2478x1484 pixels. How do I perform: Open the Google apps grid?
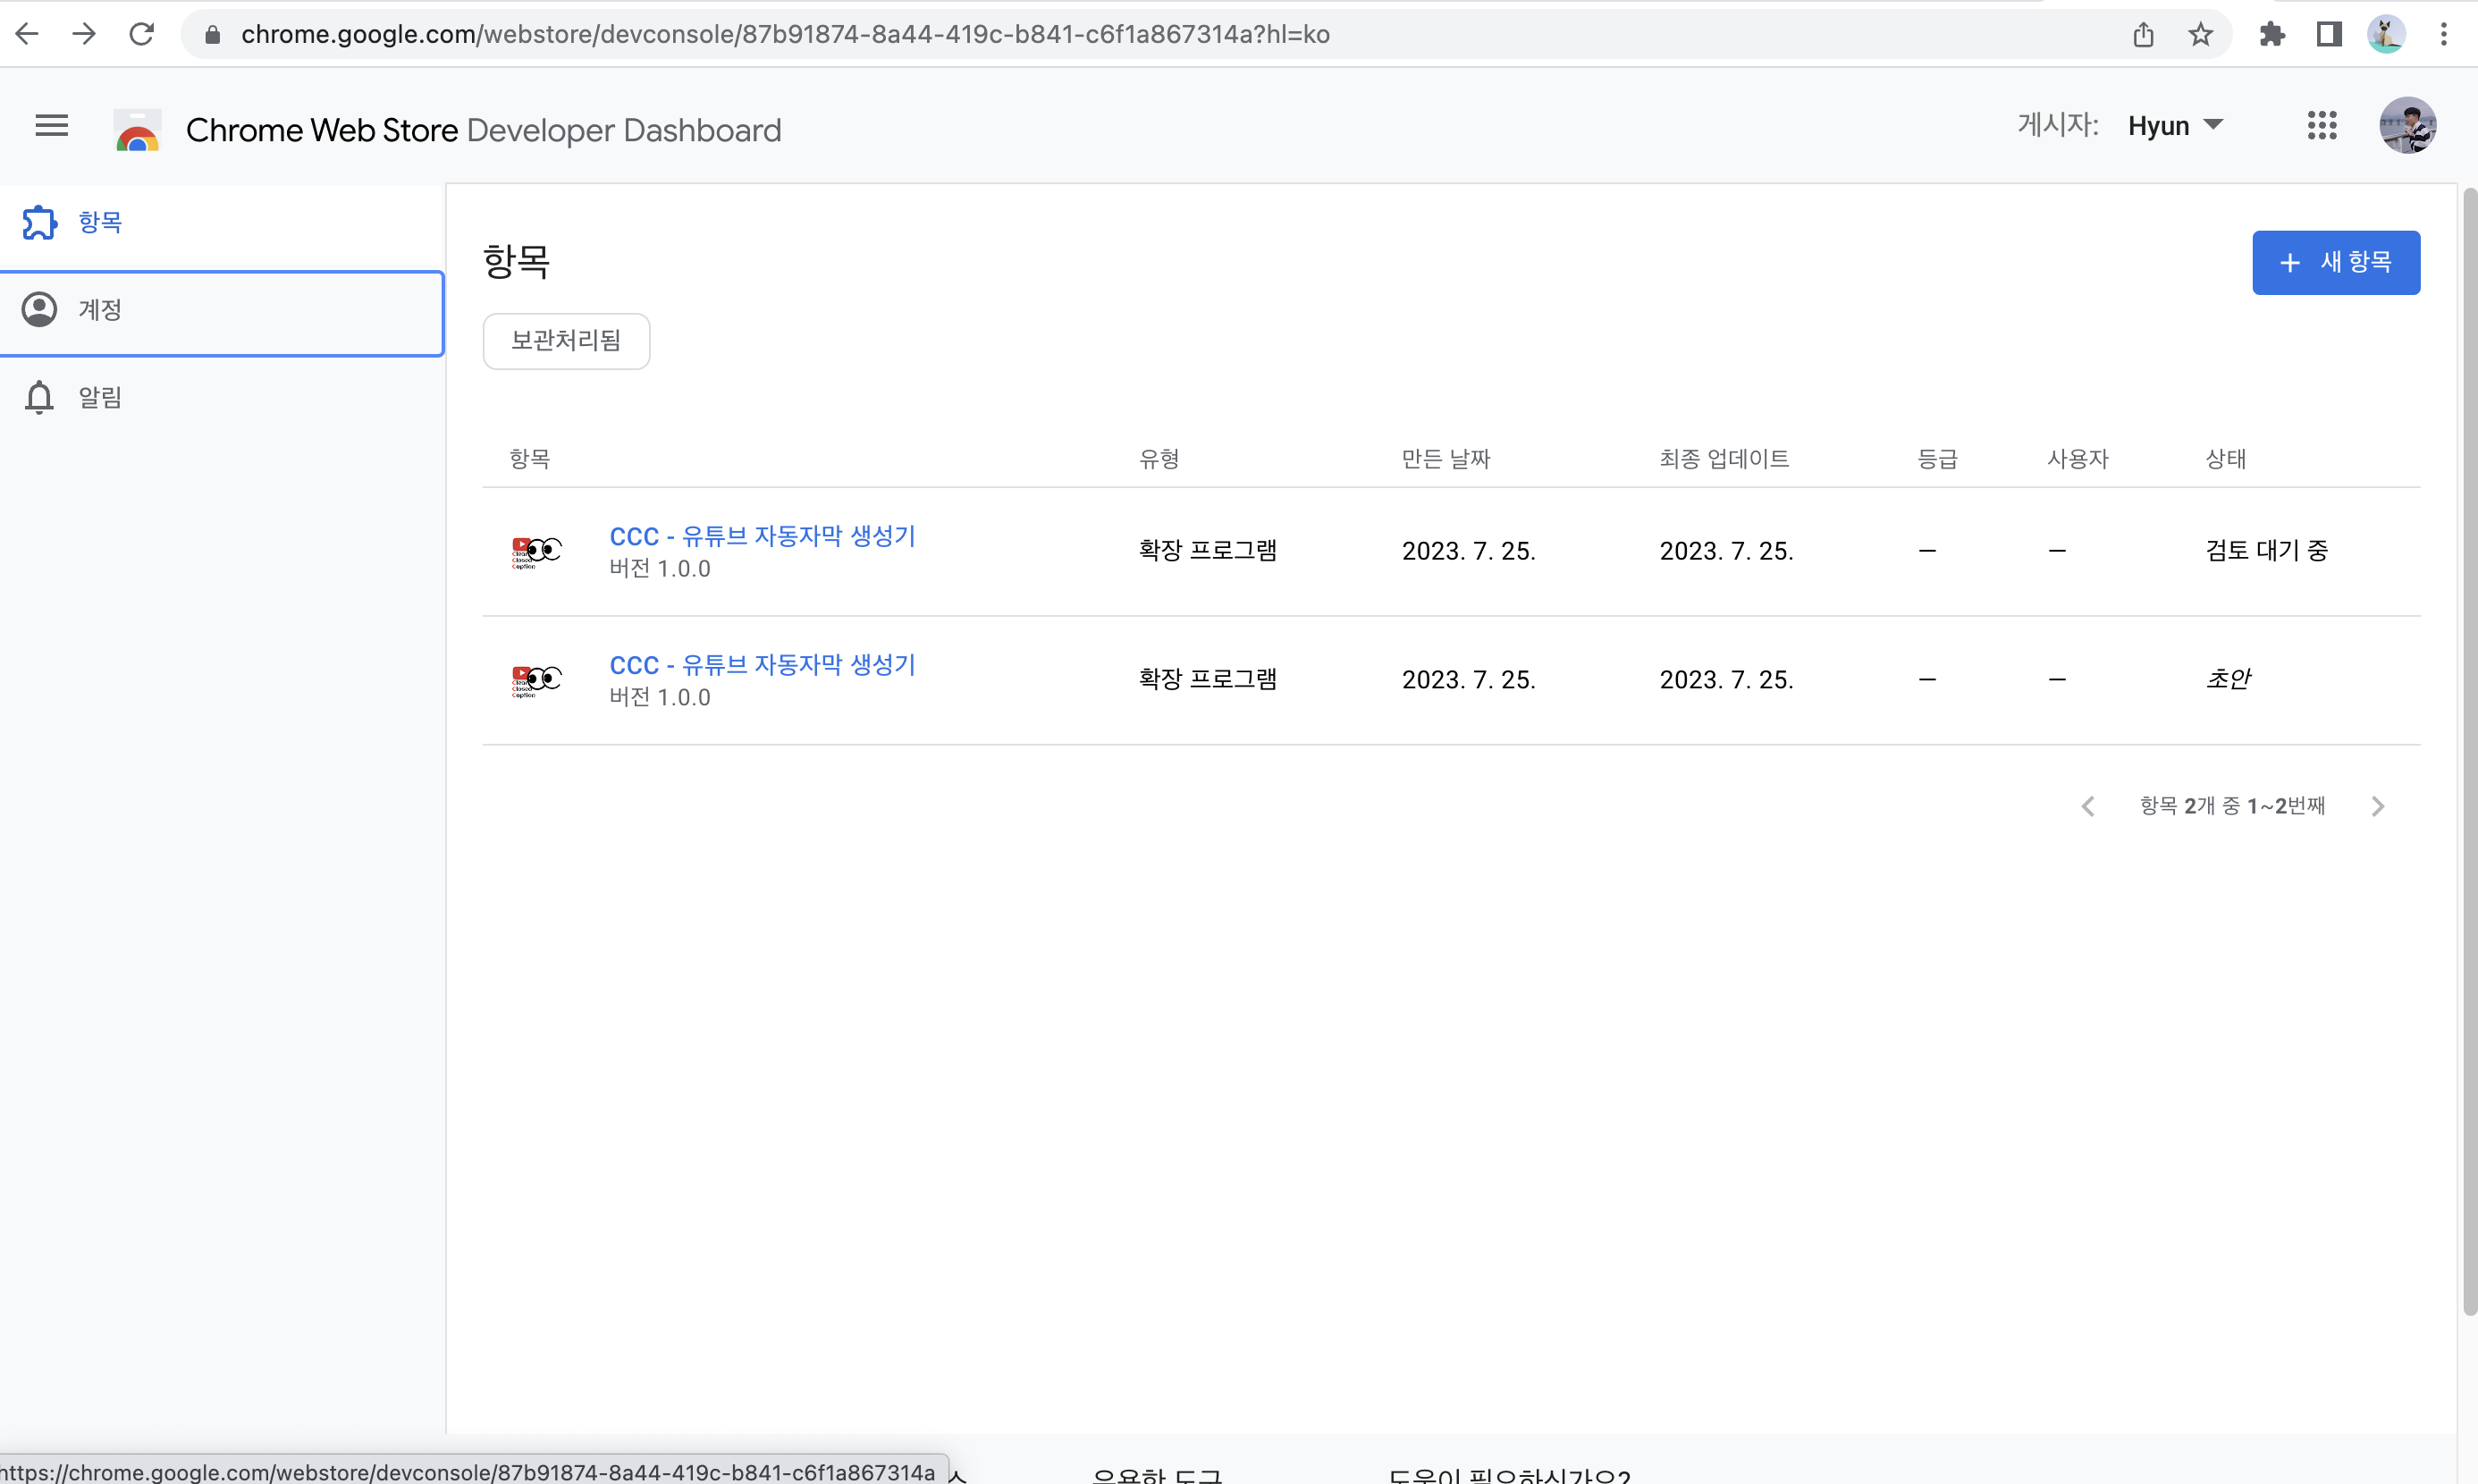2321,126
